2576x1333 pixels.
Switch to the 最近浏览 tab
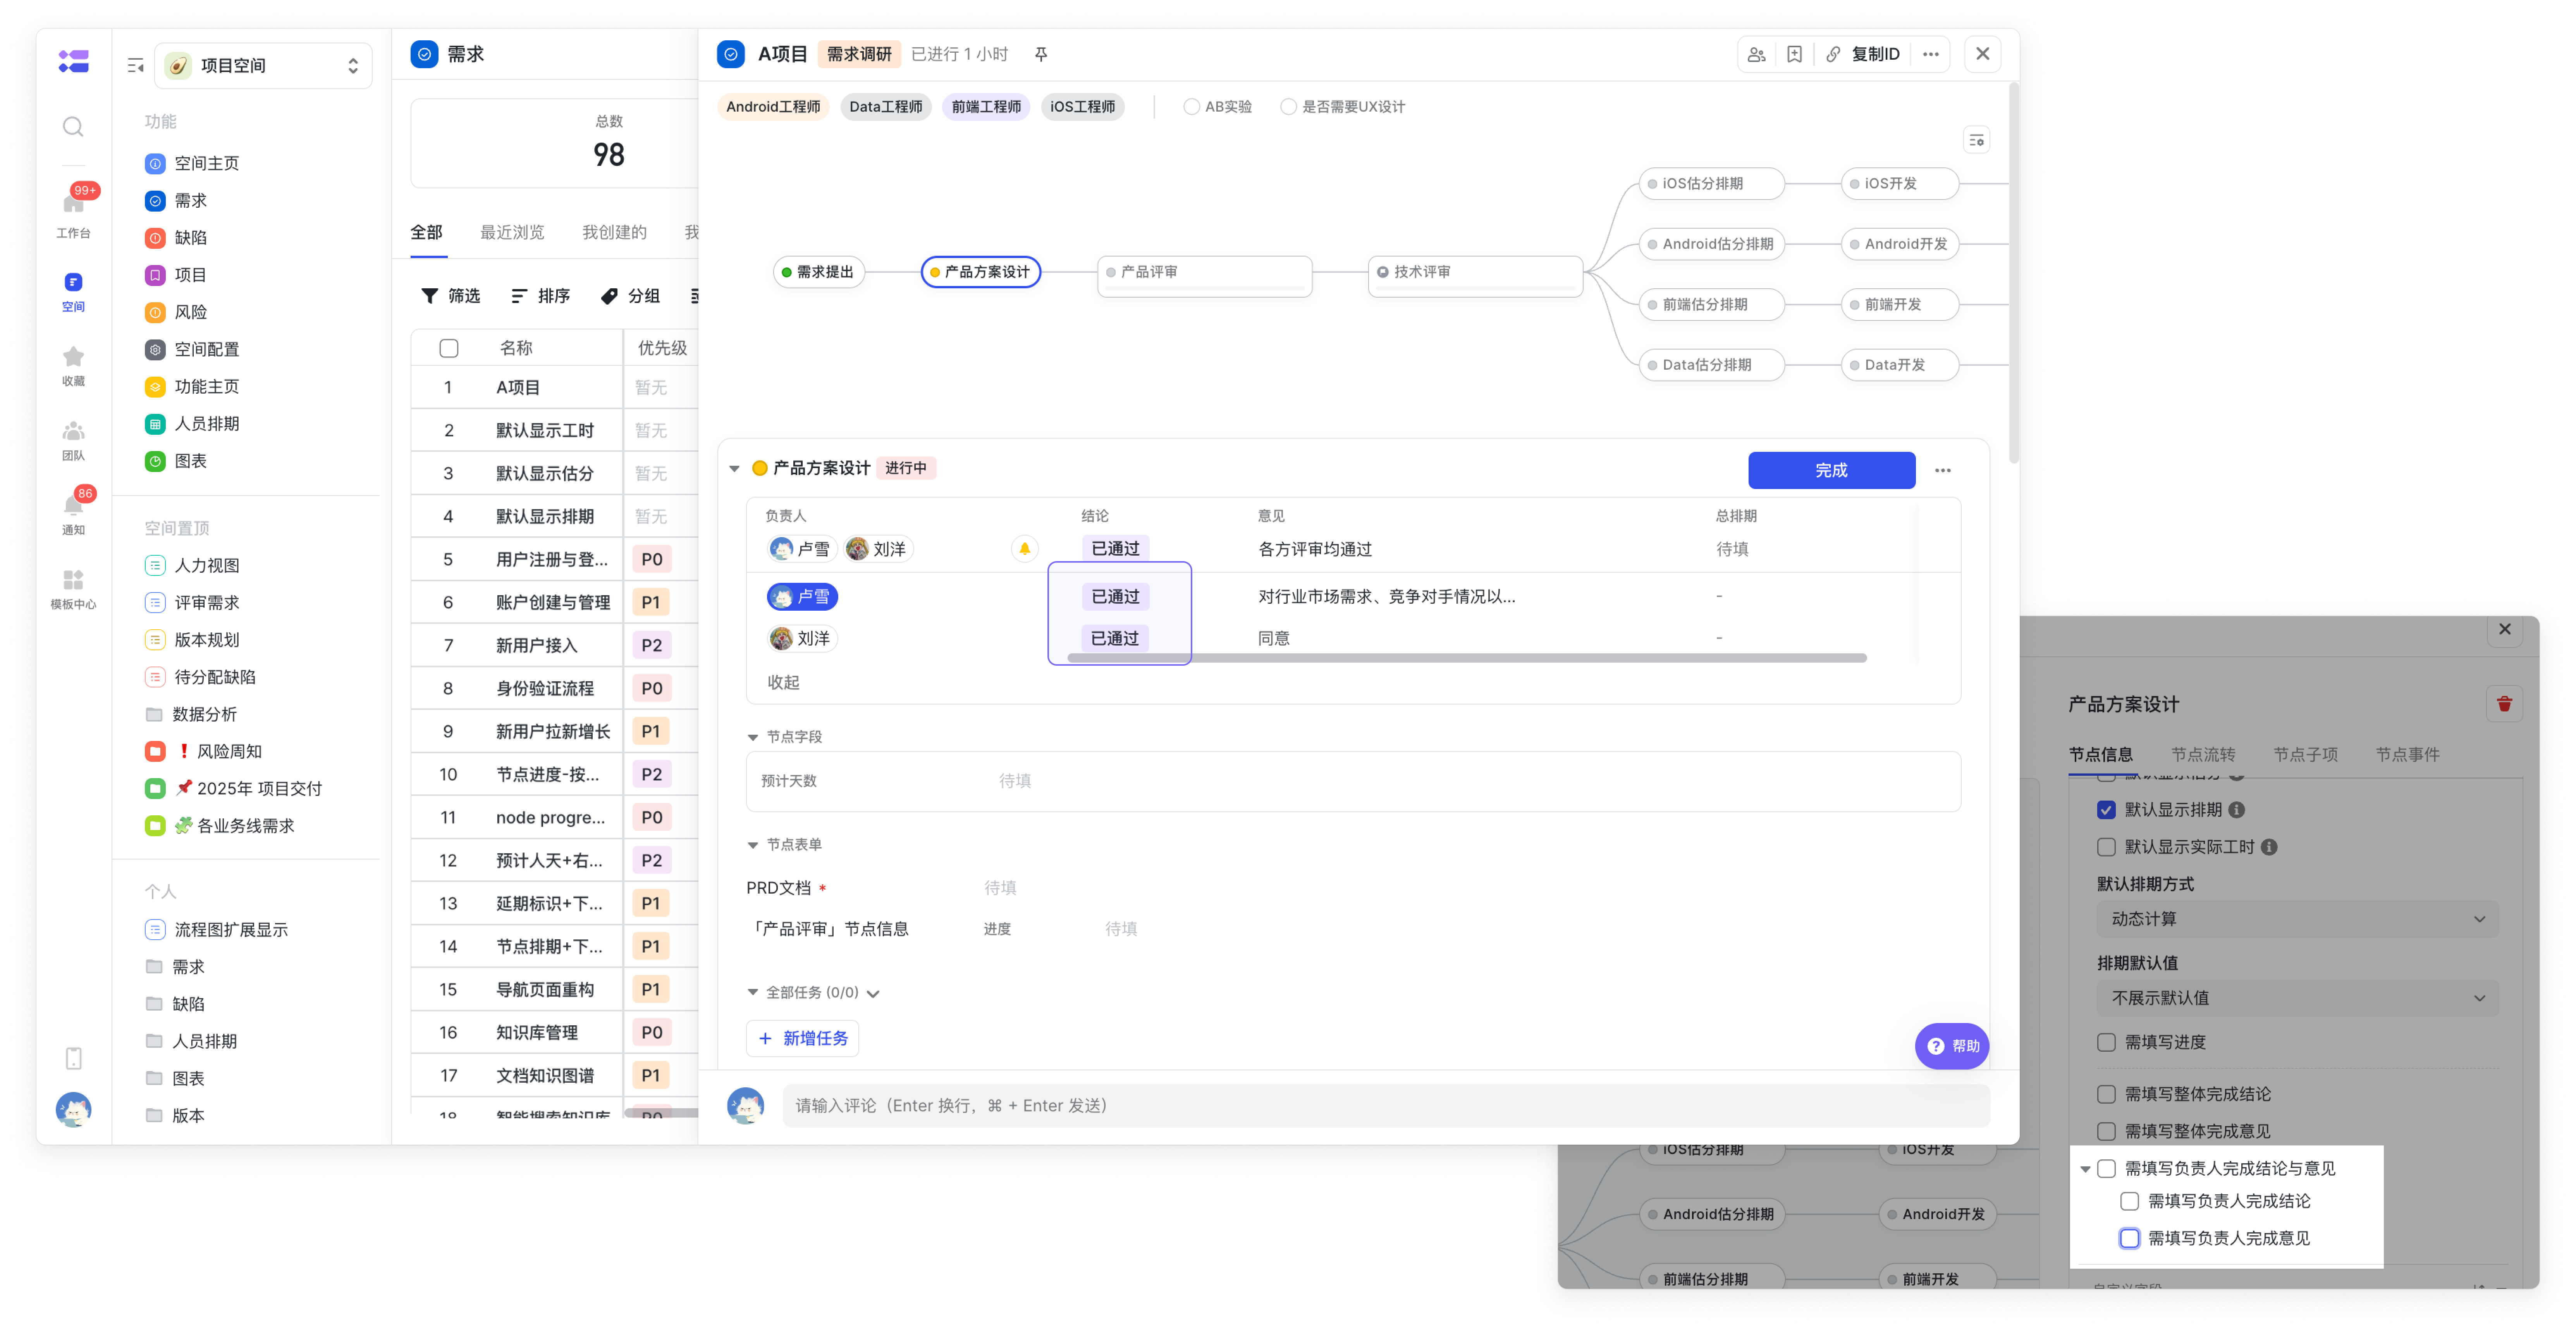coord(512,232)
